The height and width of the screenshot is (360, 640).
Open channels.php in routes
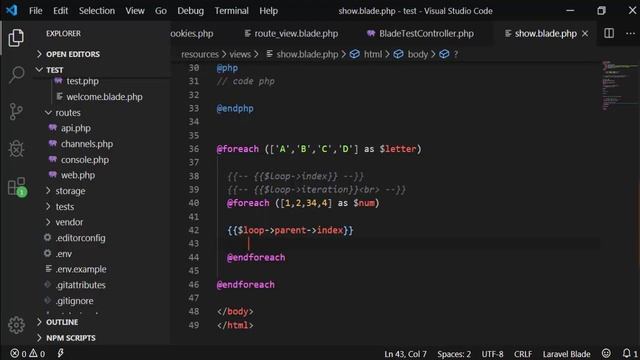[x=87, y=144]
